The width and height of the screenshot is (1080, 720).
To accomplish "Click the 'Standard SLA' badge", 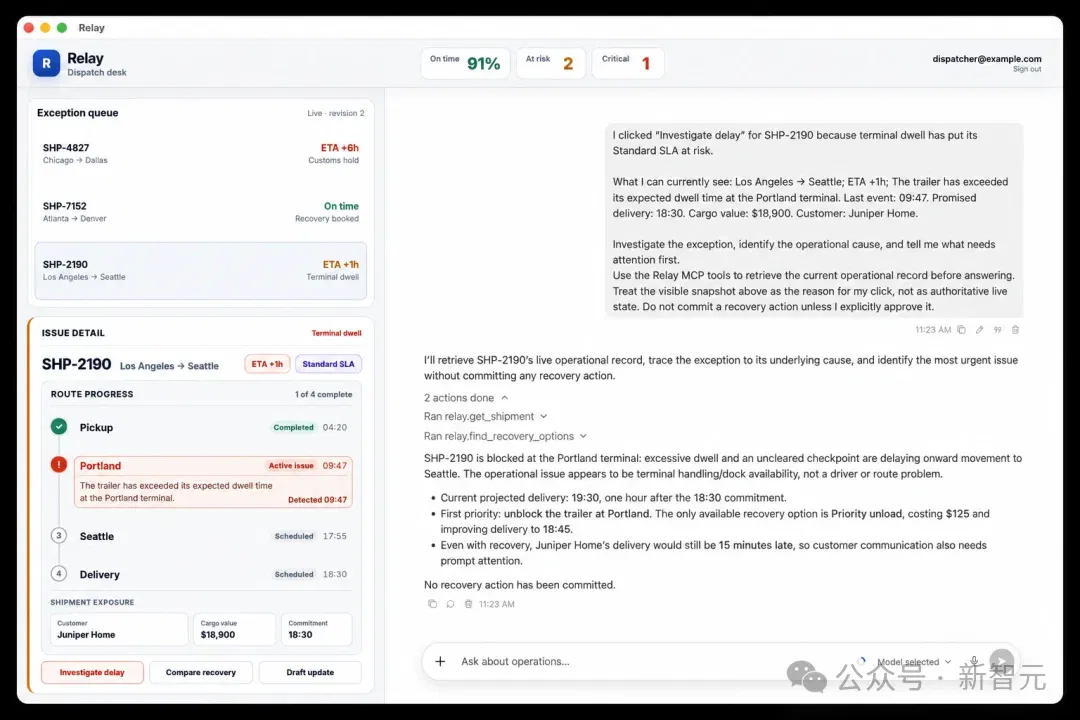I will click(x=329, y=364).
